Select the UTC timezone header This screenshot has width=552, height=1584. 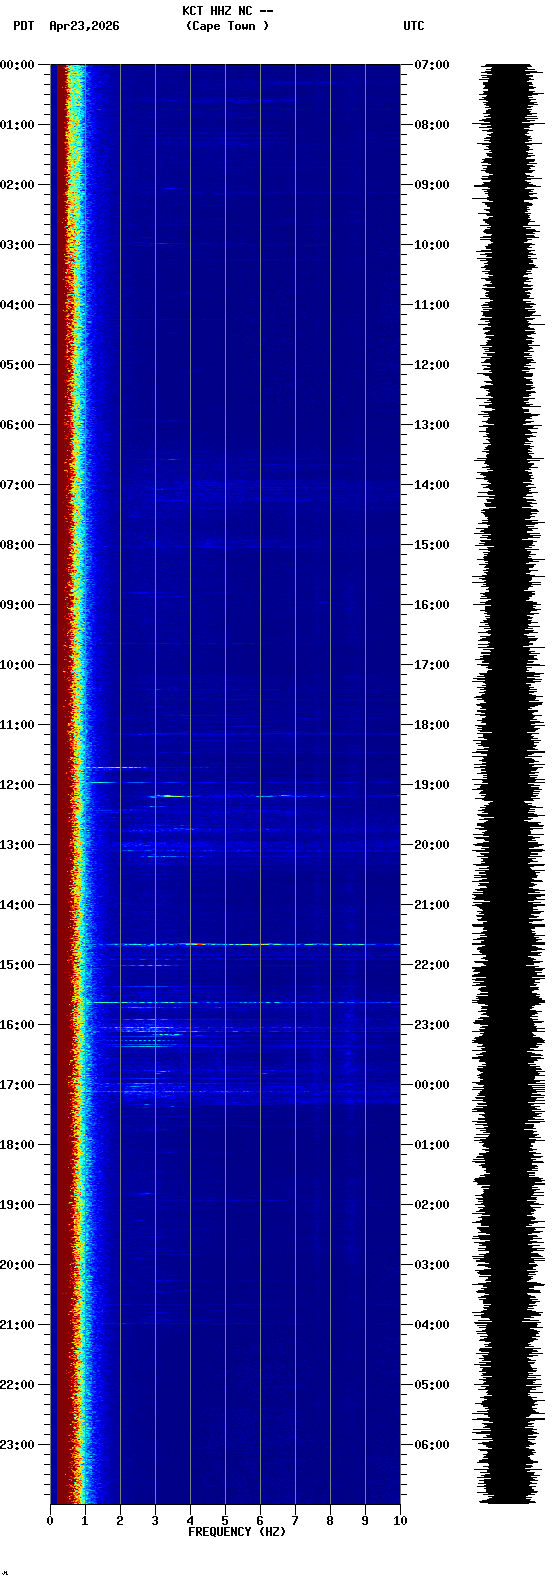click(414, 26)
